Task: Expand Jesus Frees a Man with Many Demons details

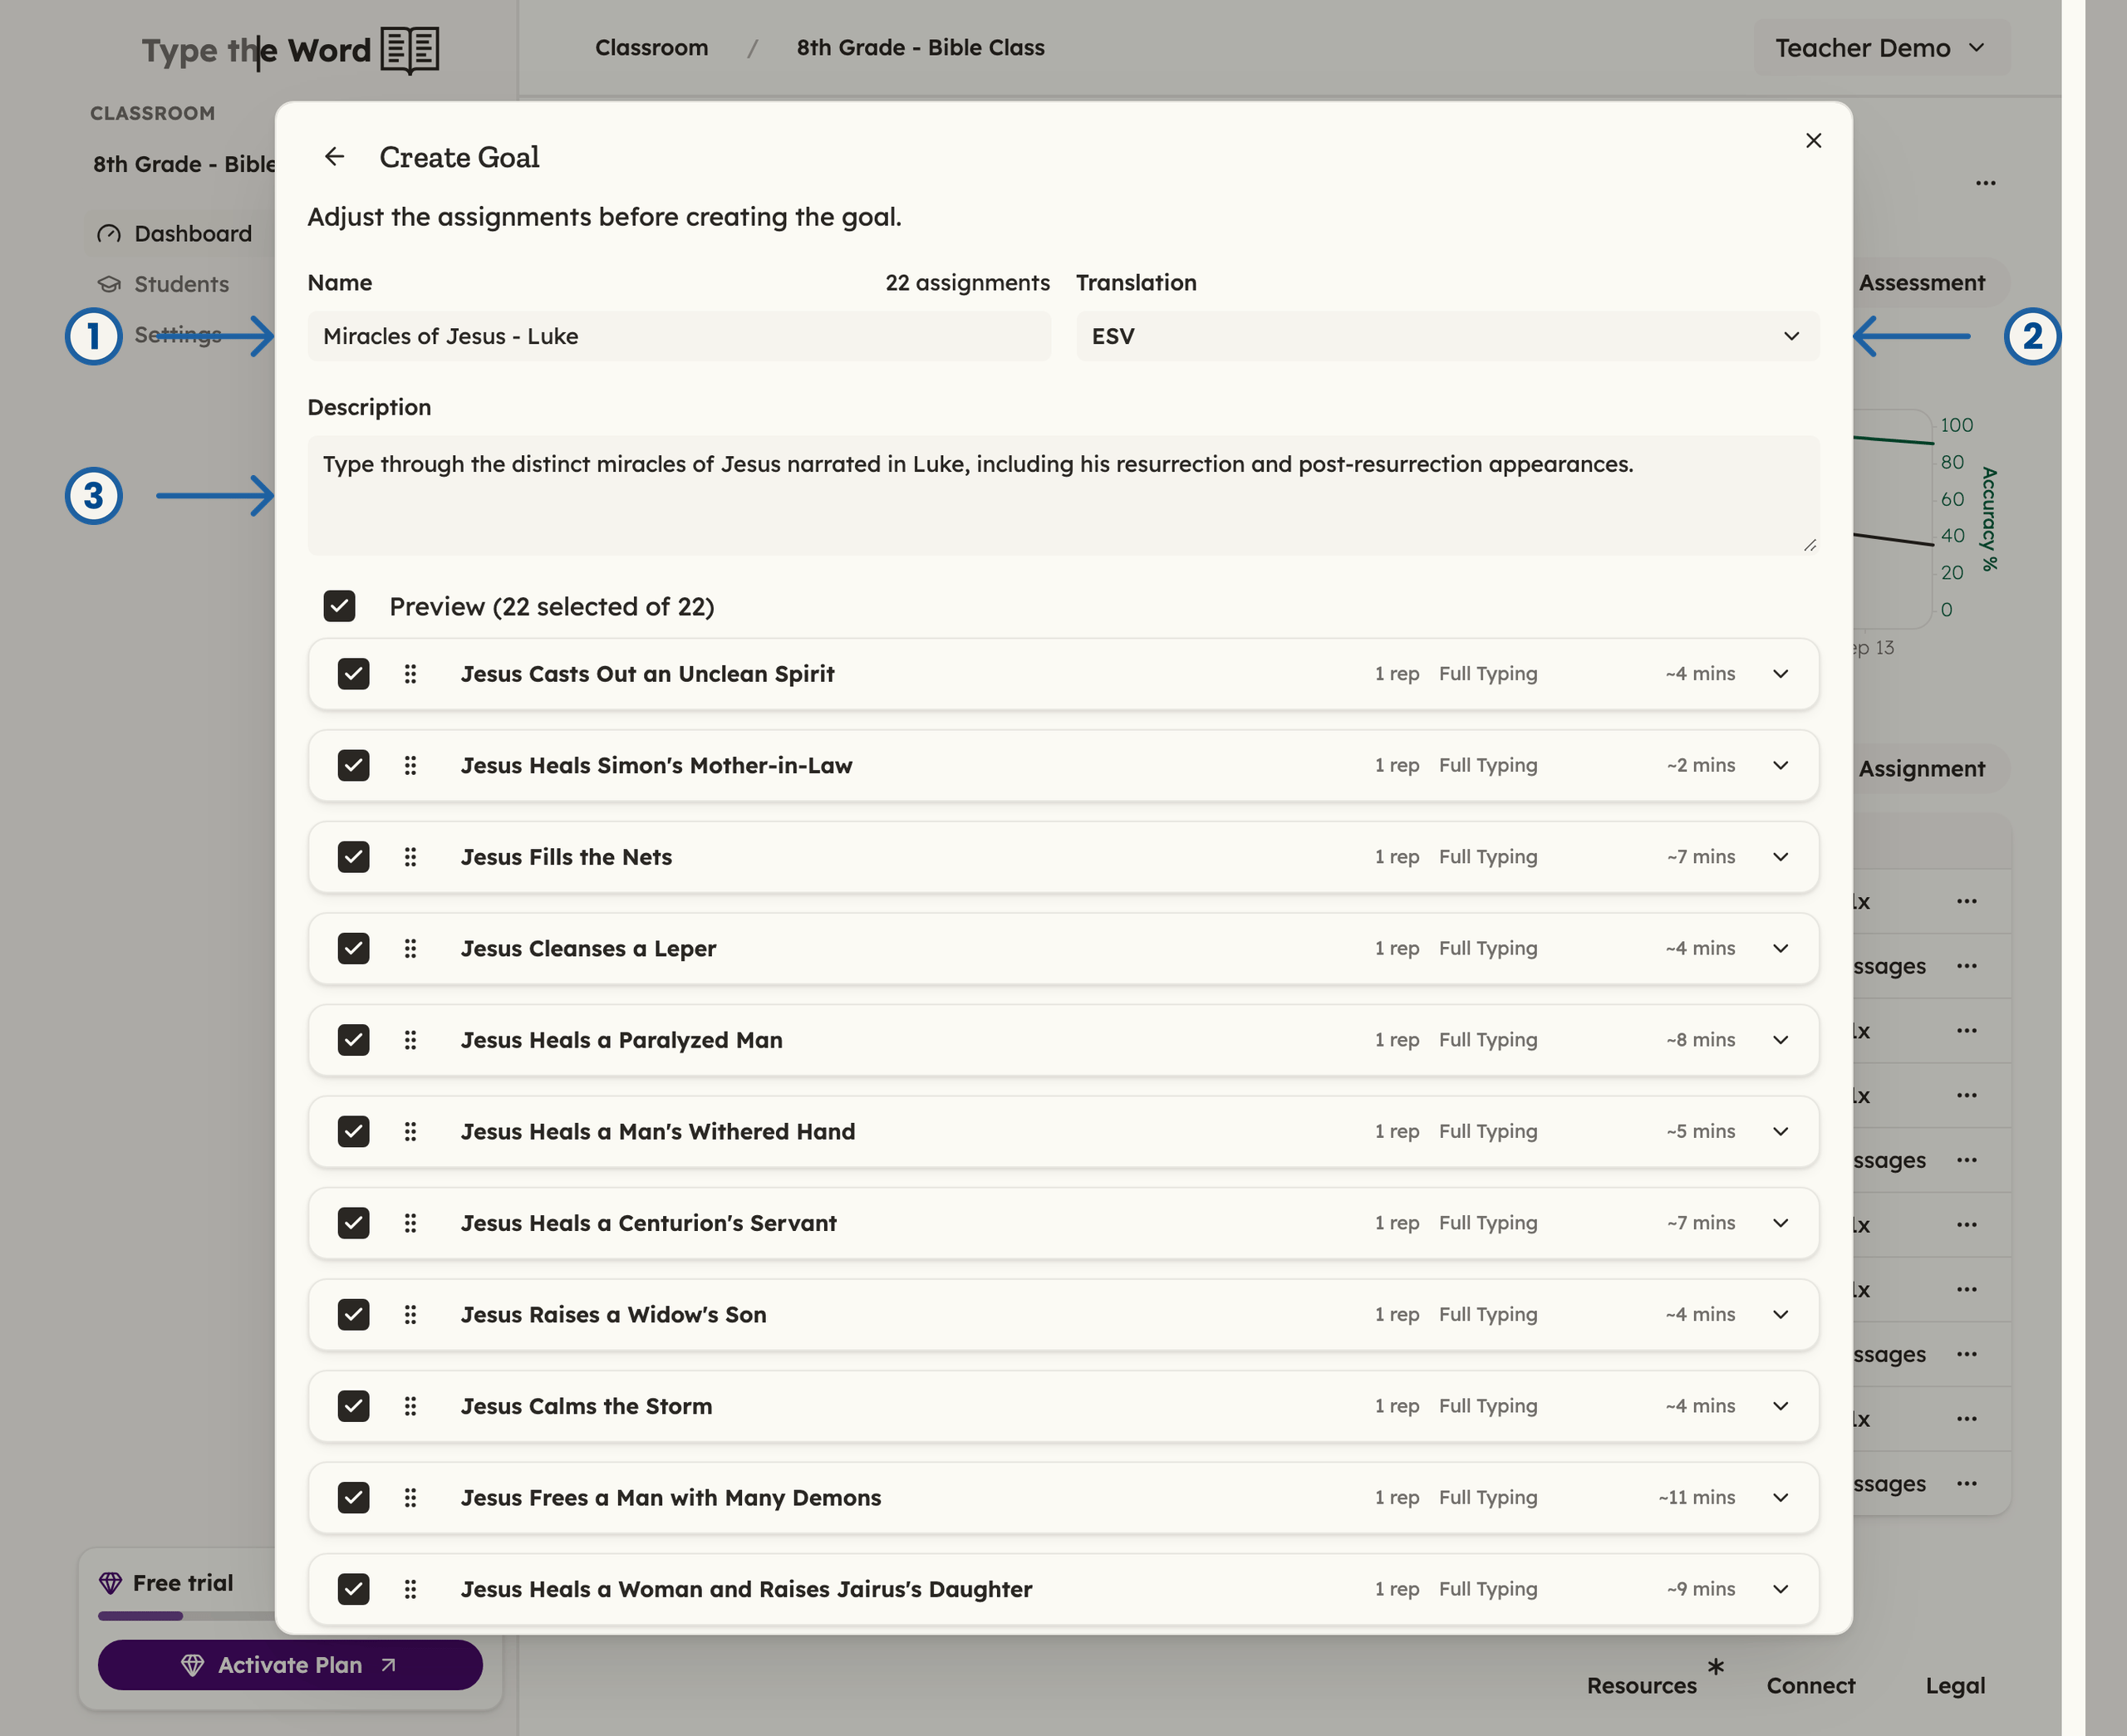Action: (x=1780, y=1498)
